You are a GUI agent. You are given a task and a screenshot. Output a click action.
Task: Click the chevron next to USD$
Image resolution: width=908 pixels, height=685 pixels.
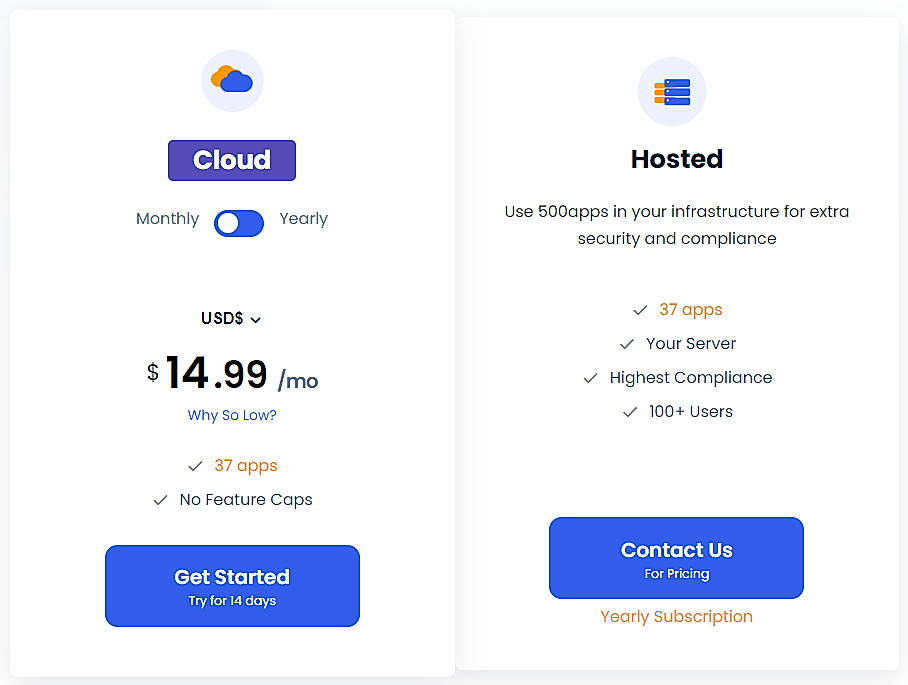(256, 319)
